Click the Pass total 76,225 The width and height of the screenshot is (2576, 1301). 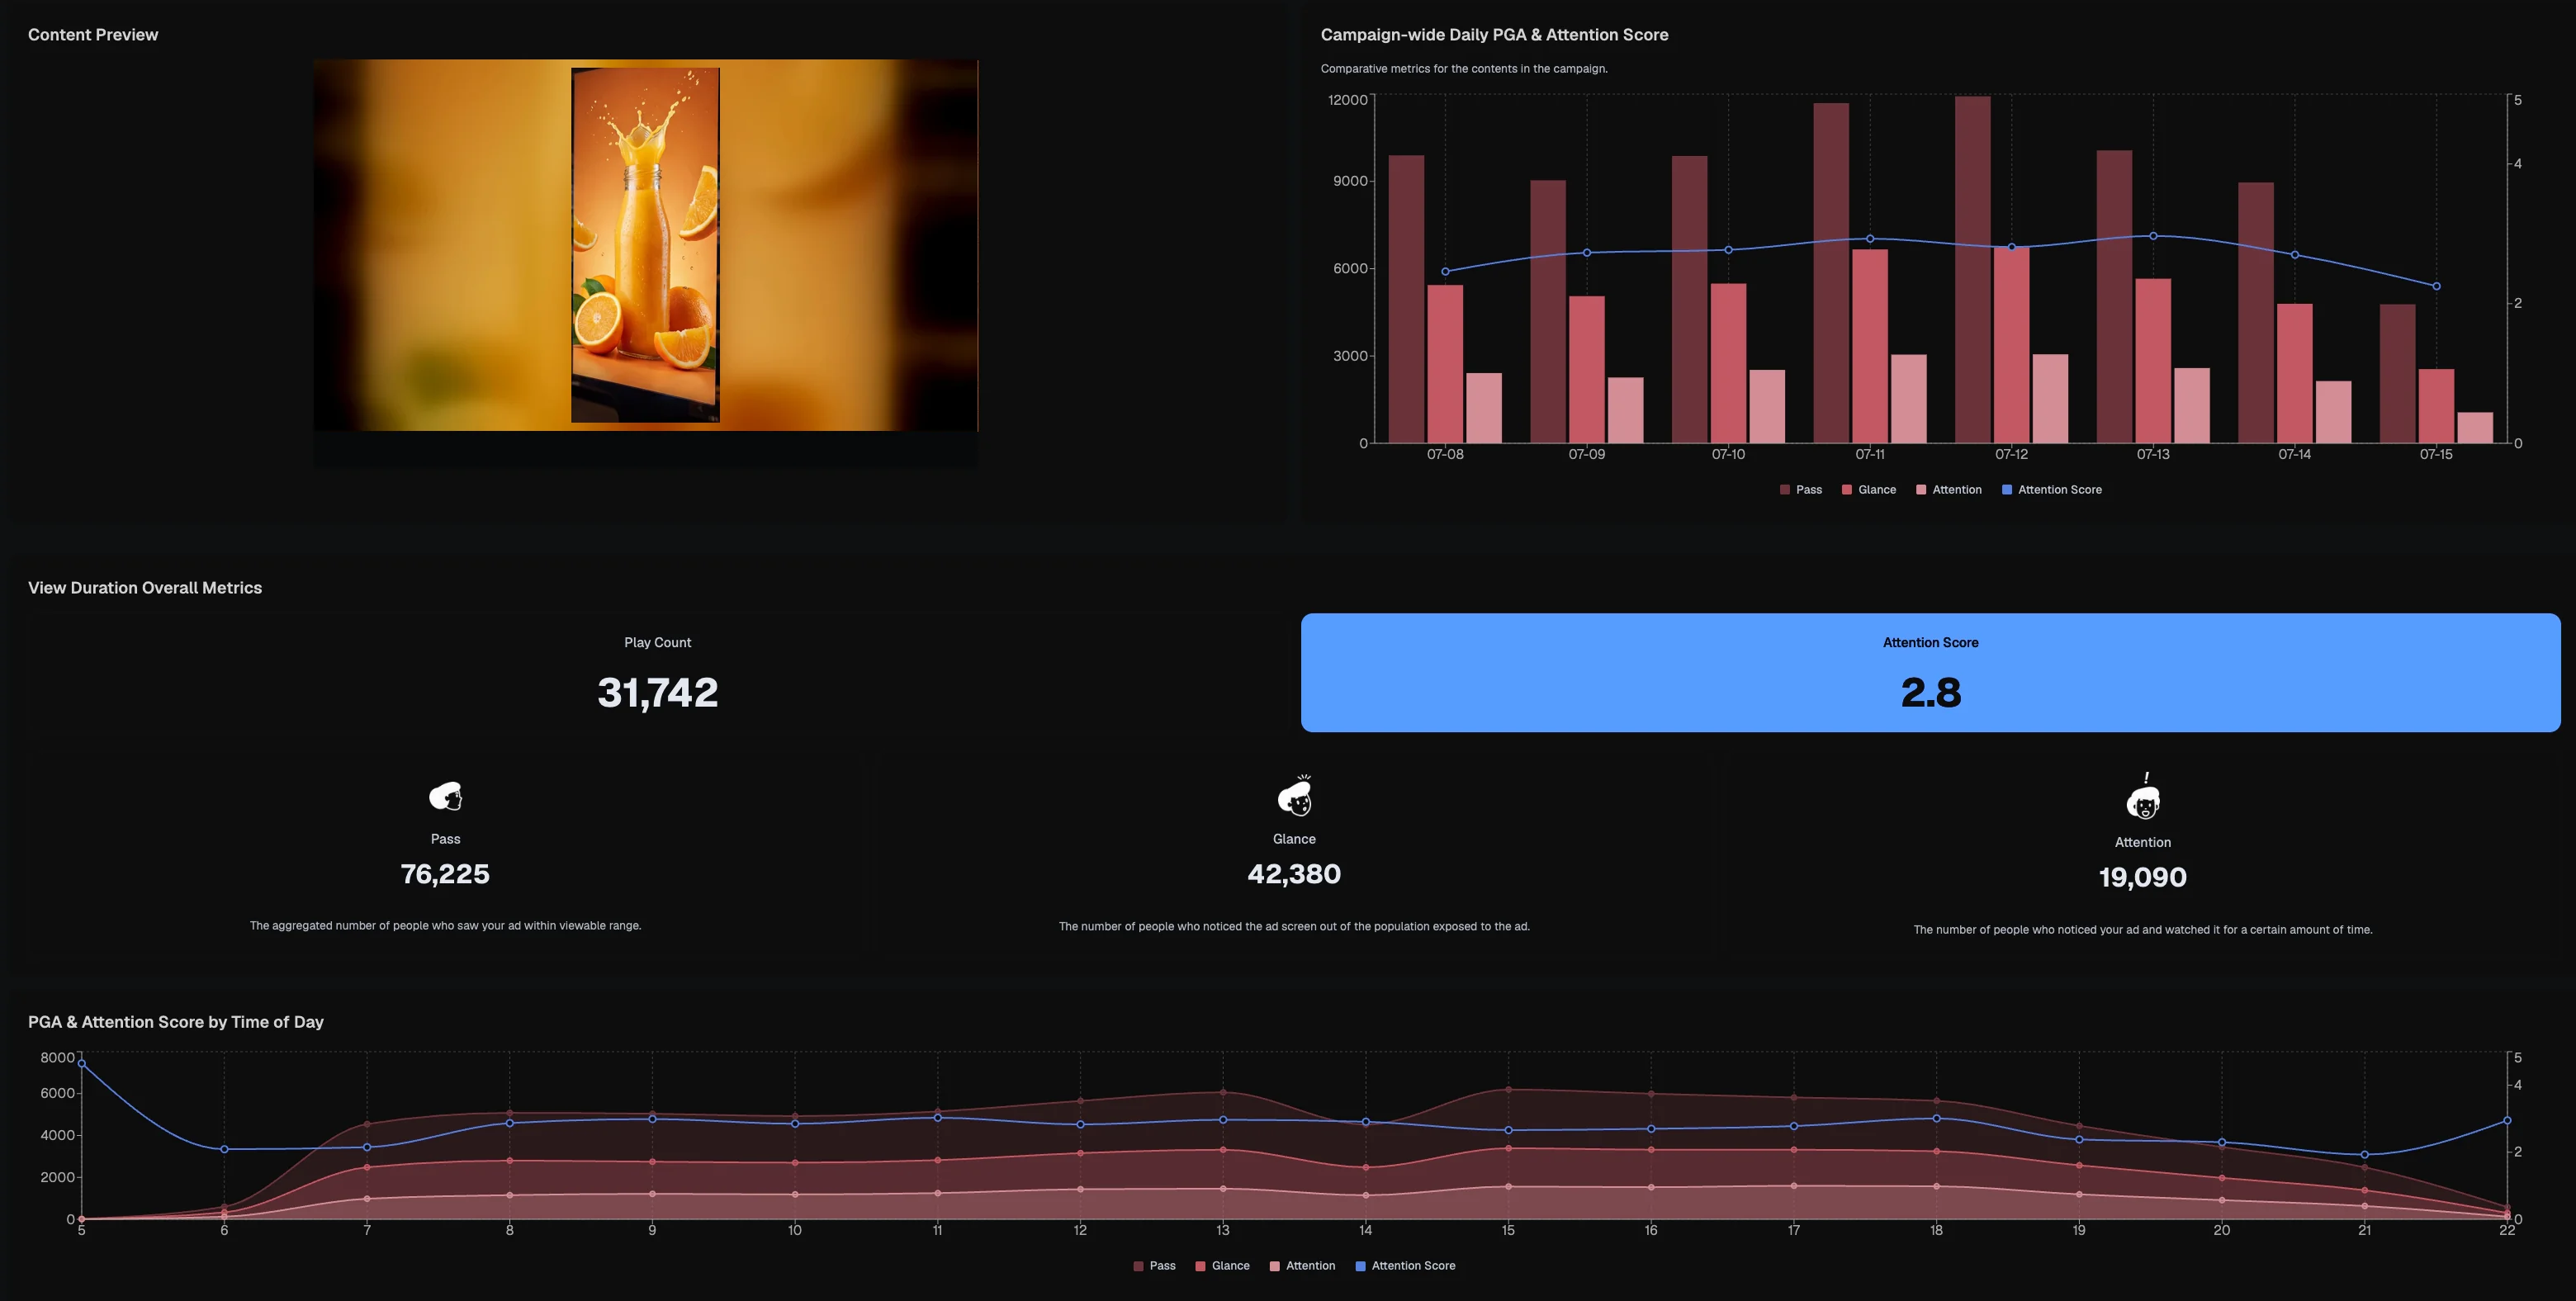[445, 874]
